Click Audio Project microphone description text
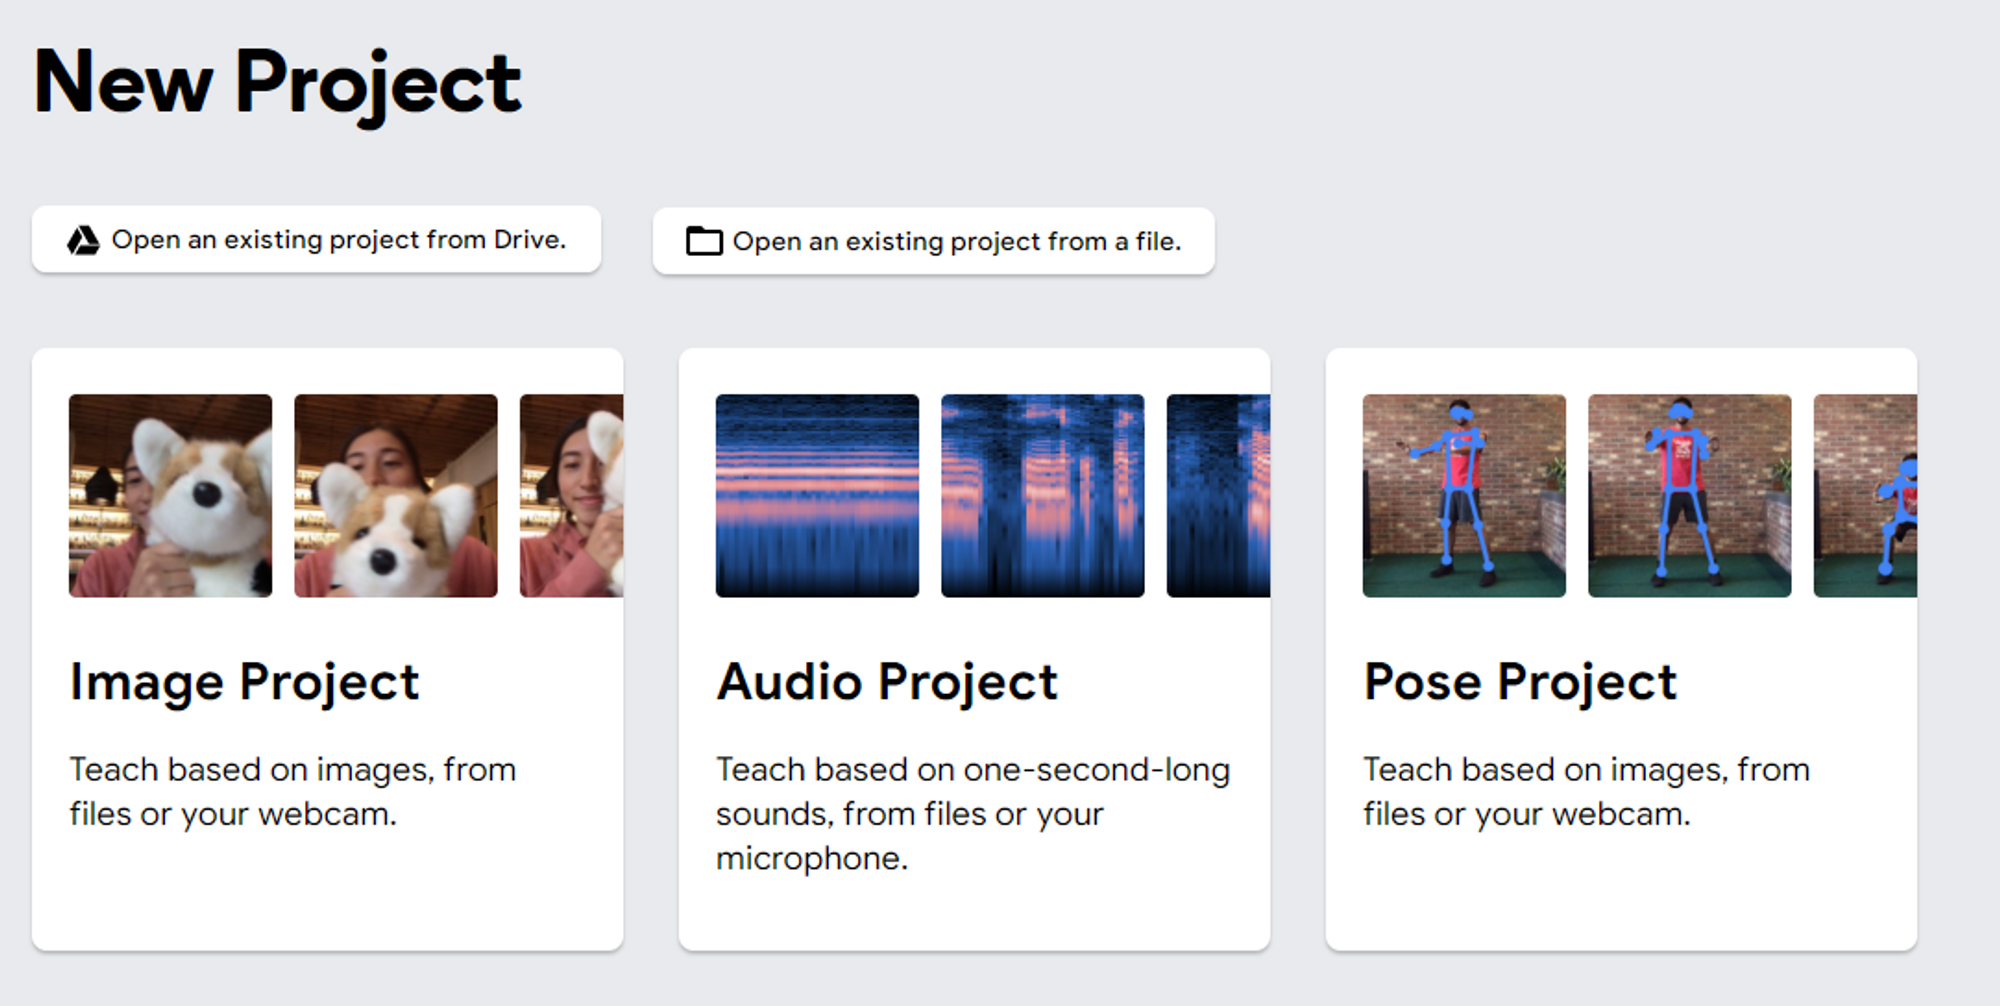 tap(973, 814)
